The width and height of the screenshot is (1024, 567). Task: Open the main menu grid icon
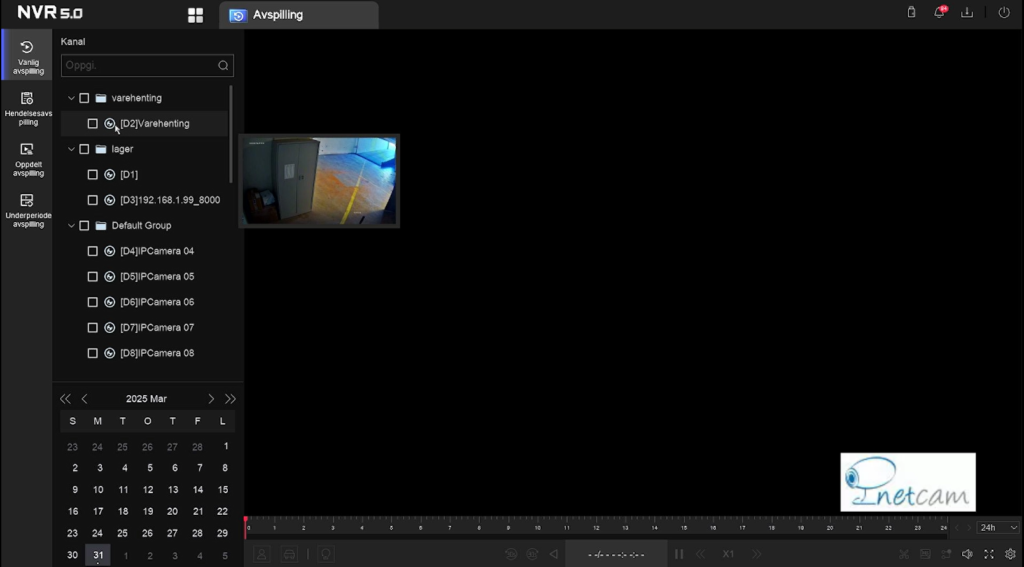pyautogui.click(x=195, y=15)
